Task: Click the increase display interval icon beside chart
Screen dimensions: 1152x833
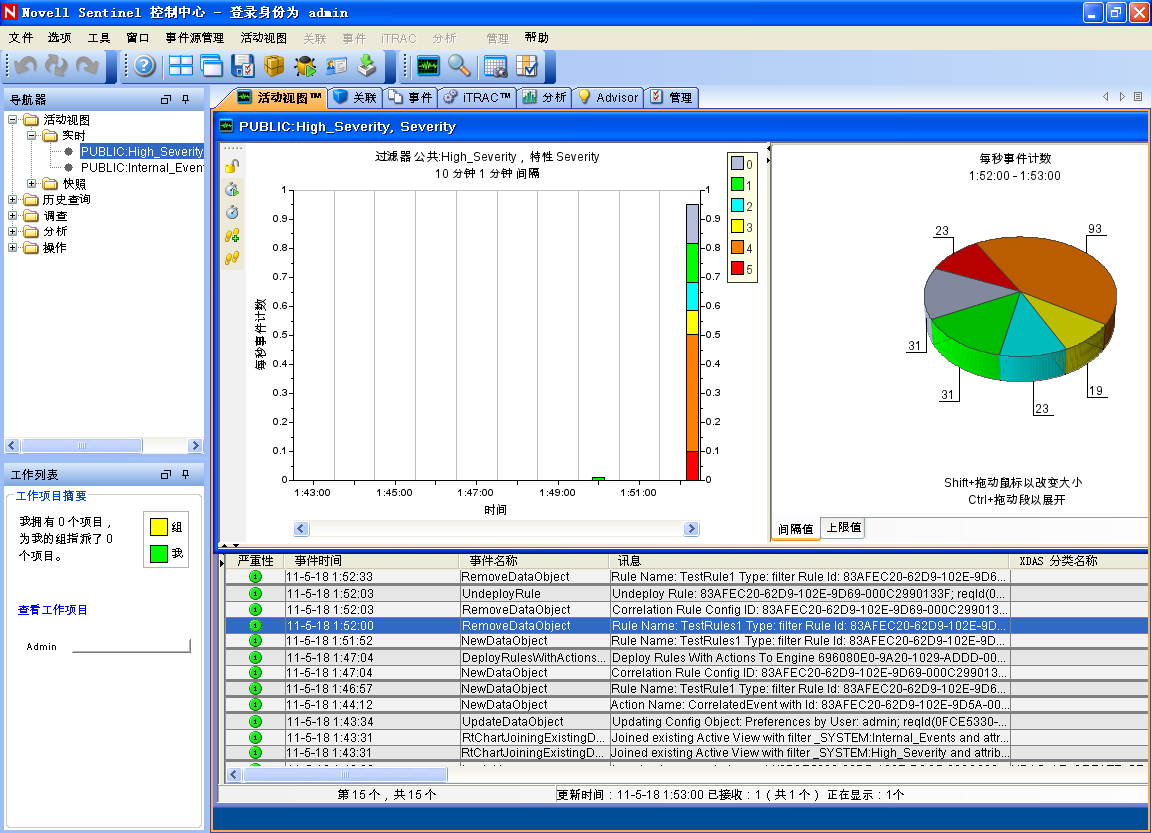Action: 232,190
